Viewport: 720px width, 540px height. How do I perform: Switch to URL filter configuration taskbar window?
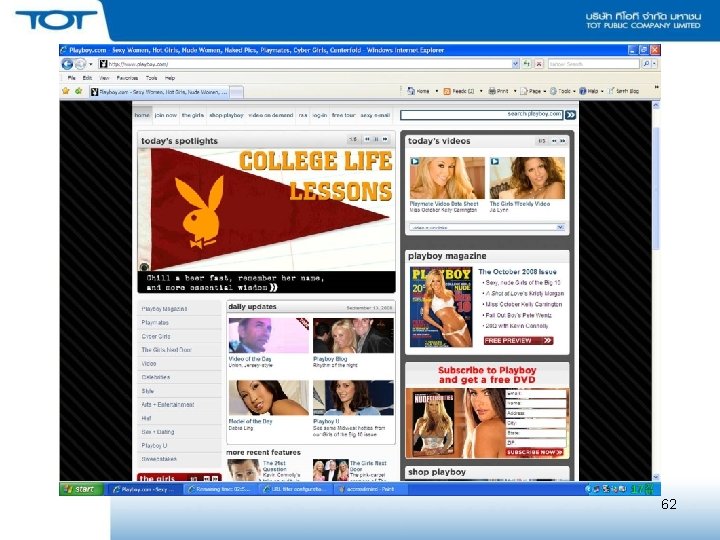[x=296, y=489]
